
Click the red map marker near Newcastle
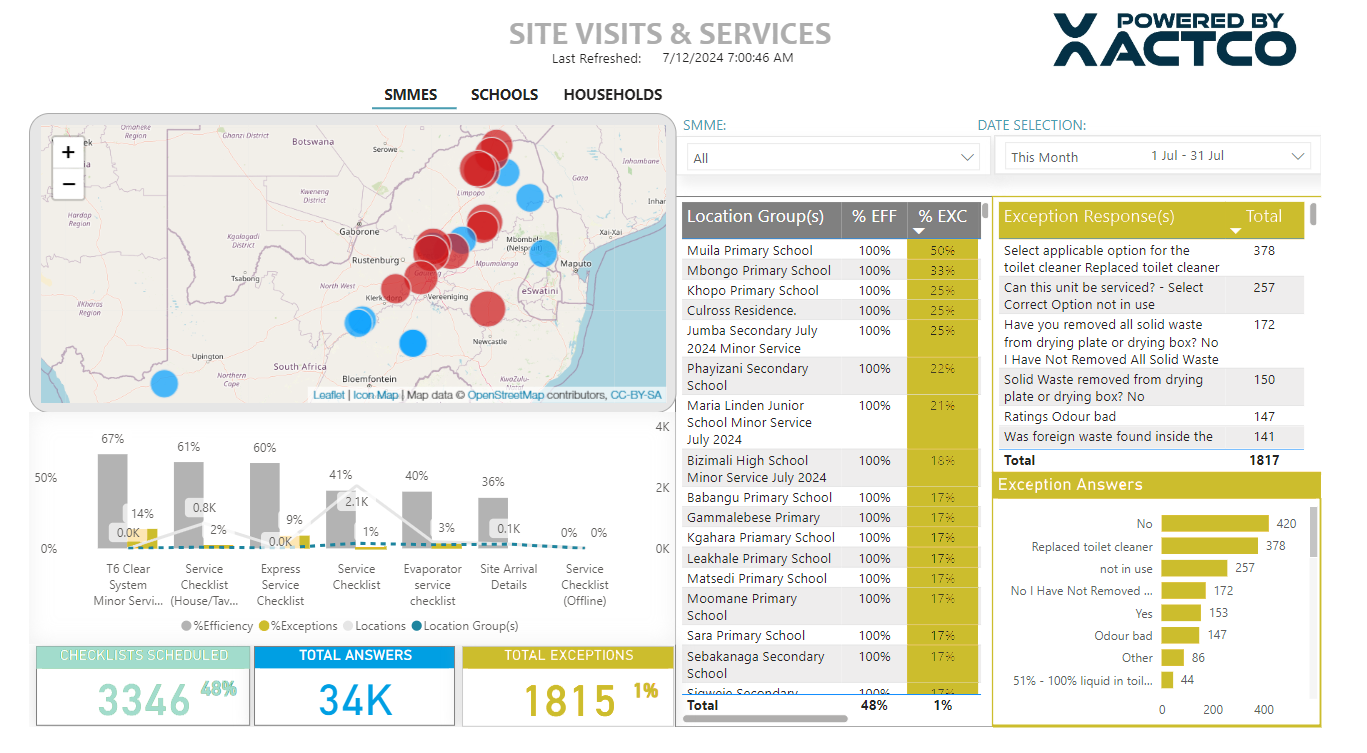(x=488, y=310)
